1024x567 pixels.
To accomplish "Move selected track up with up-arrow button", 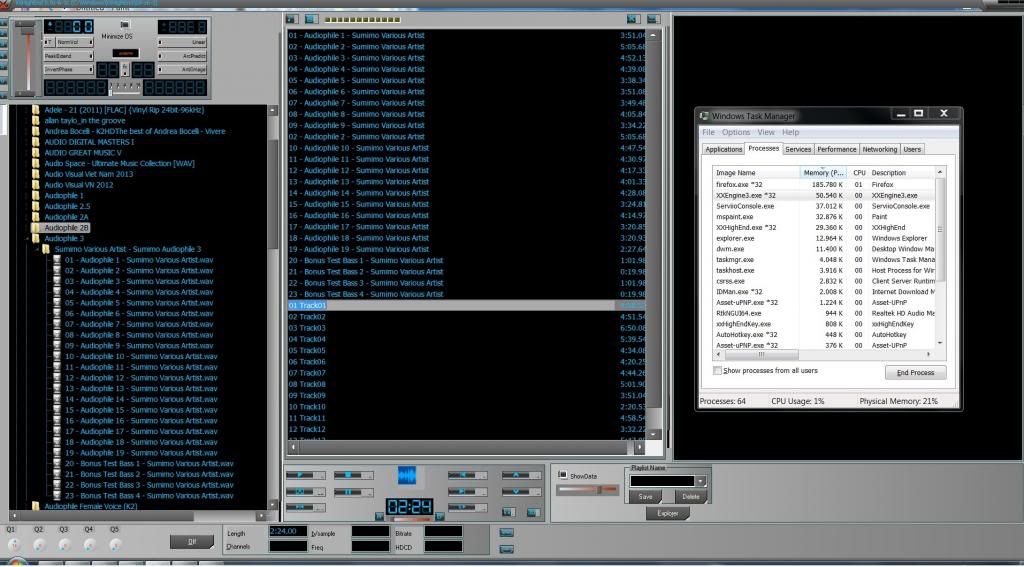I will click(522, 475).
